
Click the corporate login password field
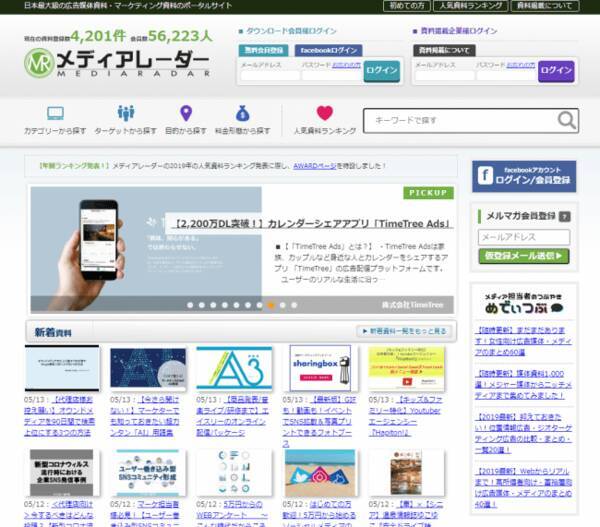(x=506, y=75)
